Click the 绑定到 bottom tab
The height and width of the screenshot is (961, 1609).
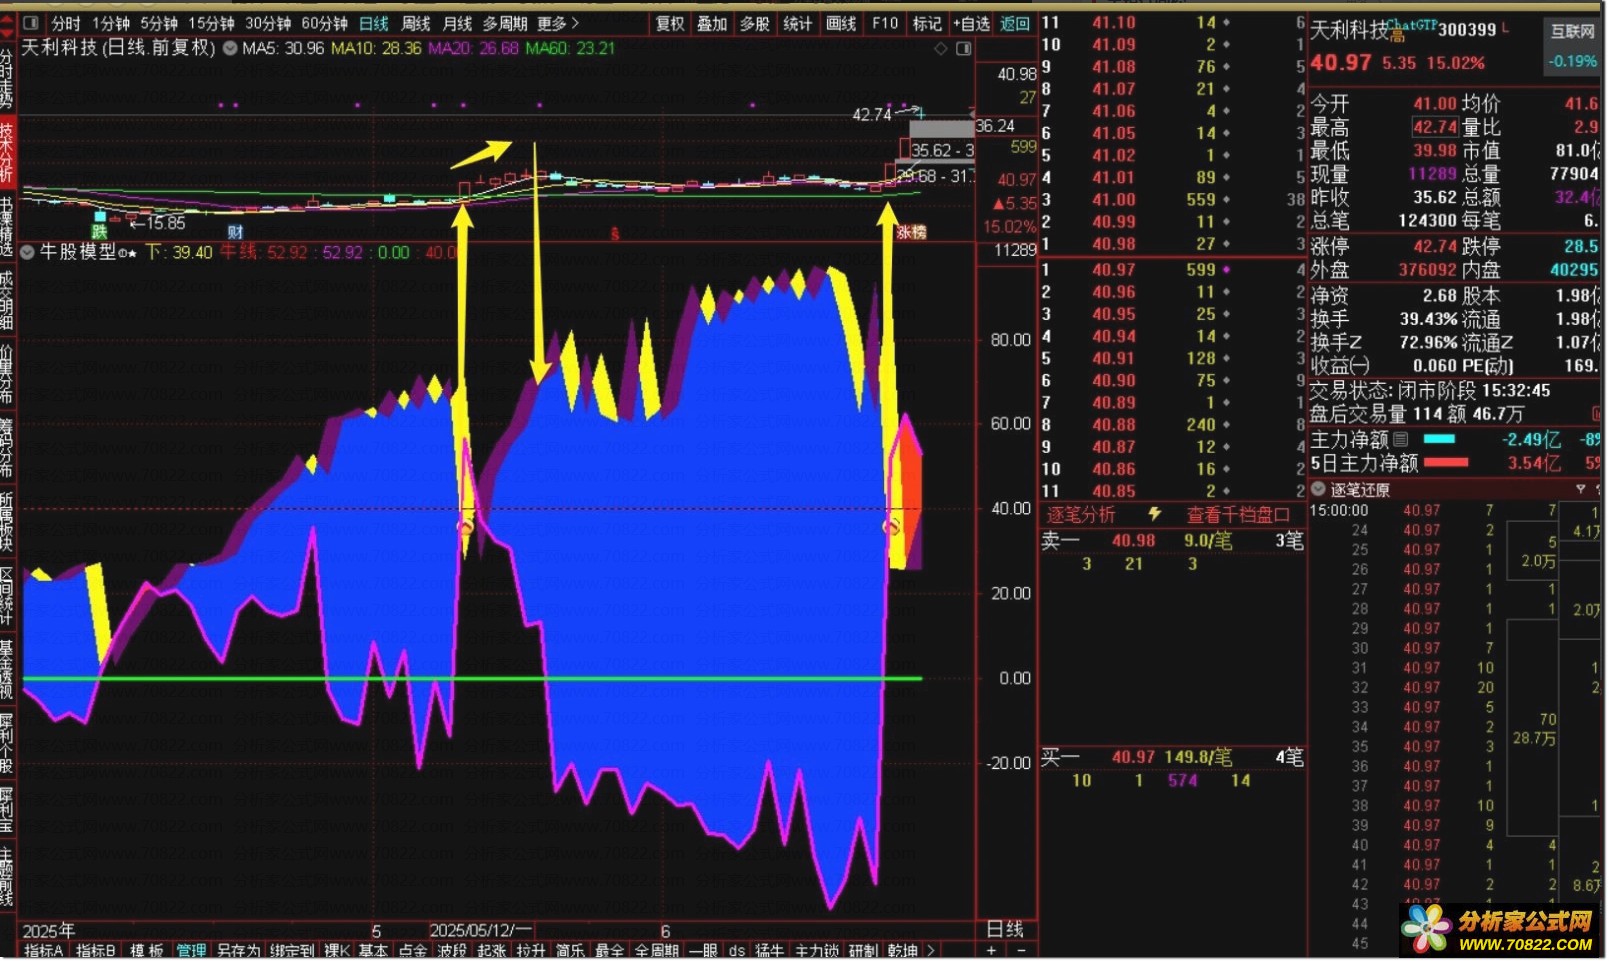click(x=292, y=950)
